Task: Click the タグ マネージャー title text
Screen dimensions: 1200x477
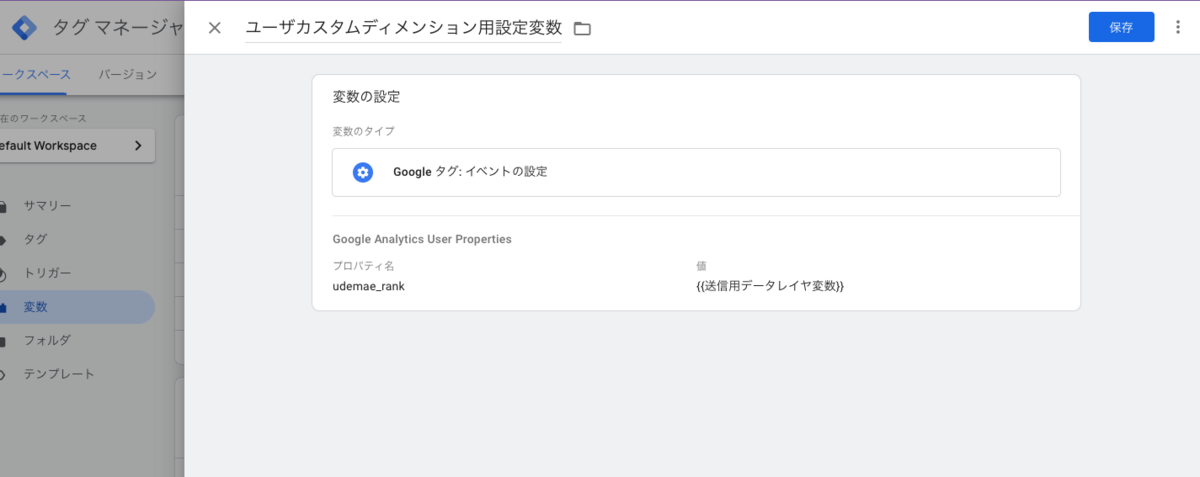Action: (117, 29)
